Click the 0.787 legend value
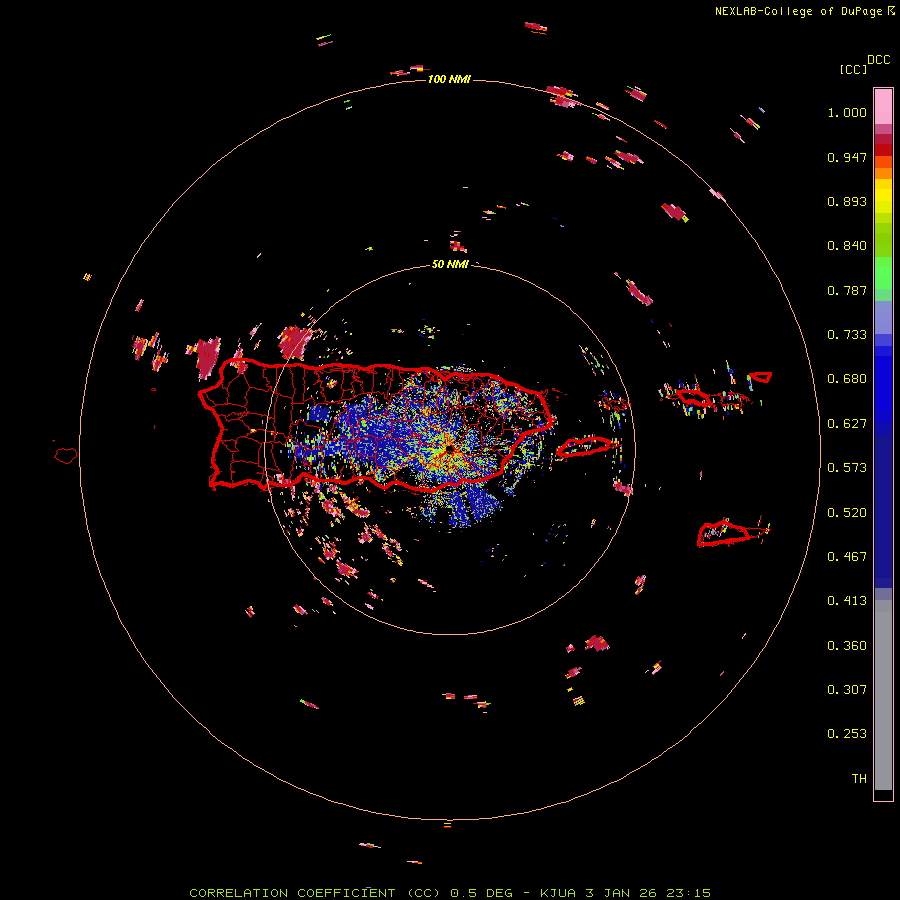Image resolution: width=900 pixels, height=900 pixels. [x=847, y=290]
